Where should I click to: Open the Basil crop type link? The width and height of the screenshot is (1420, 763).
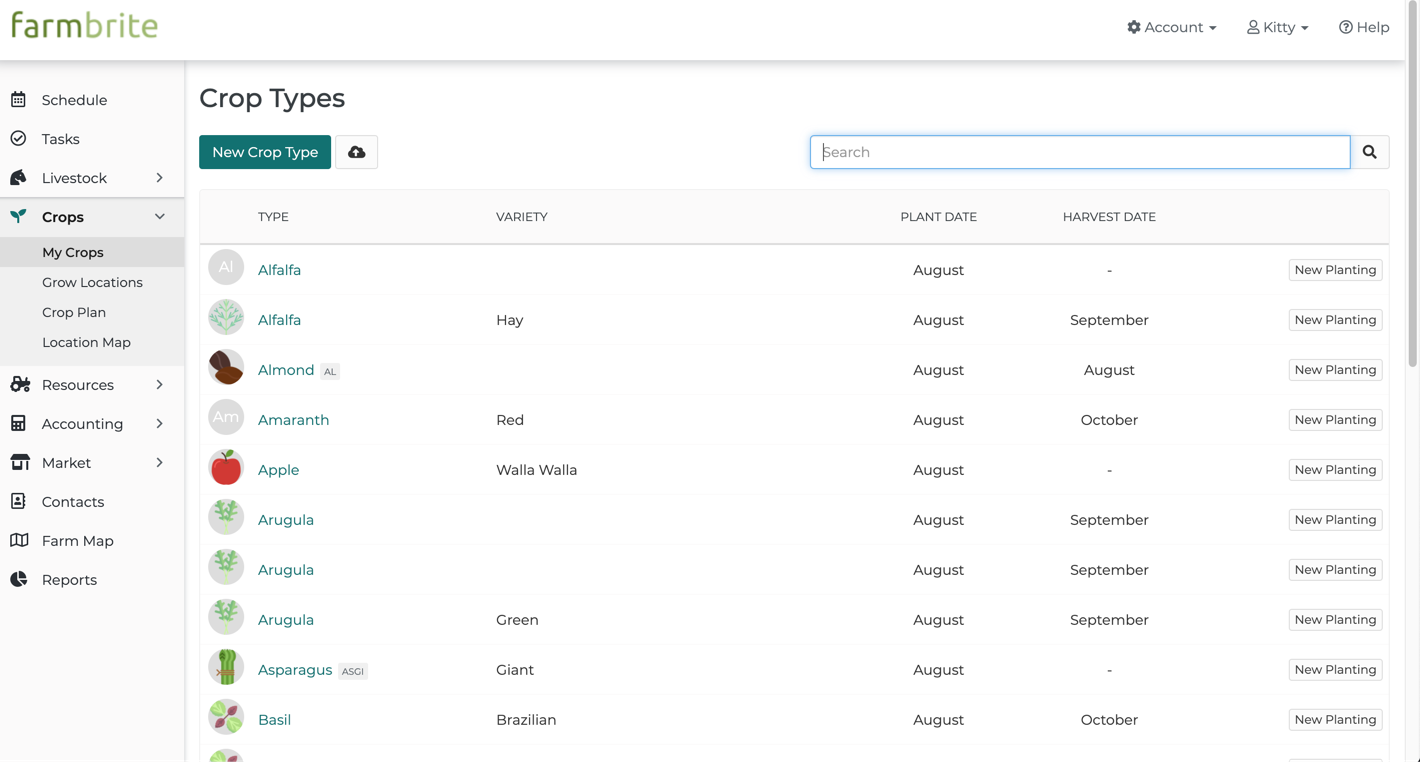coord(274,720)
